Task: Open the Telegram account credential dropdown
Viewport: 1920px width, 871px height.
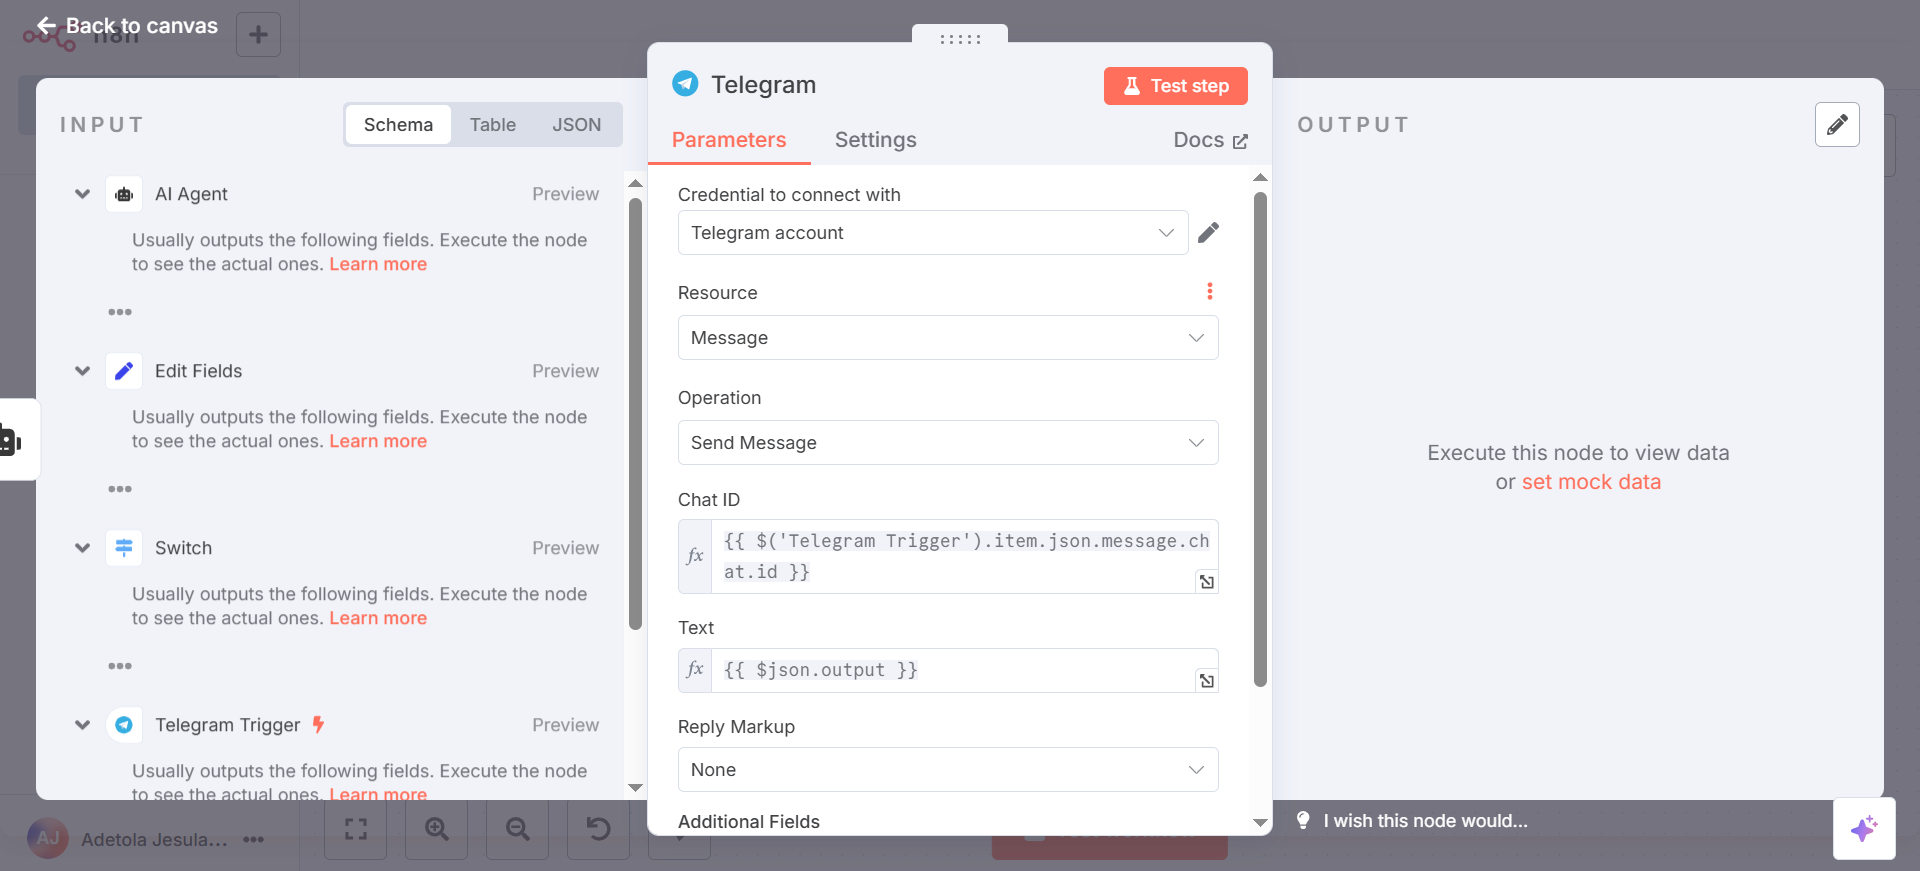Action: (933, 233)
